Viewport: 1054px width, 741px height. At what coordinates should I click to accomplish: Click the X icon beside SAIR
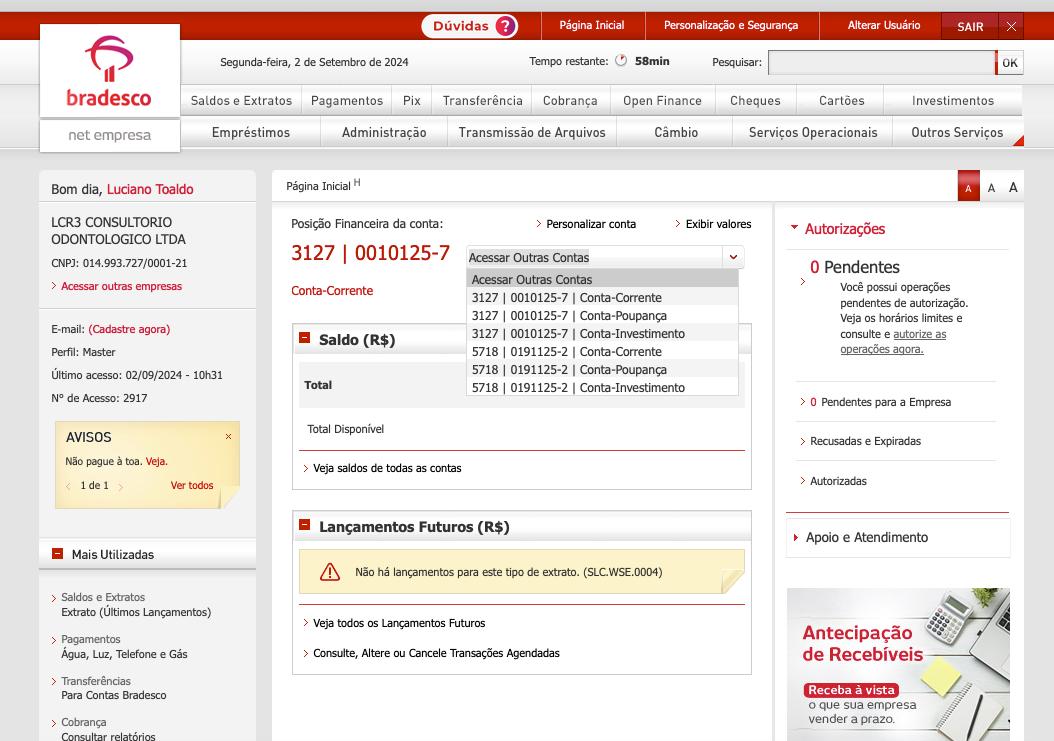point(1011,27)
